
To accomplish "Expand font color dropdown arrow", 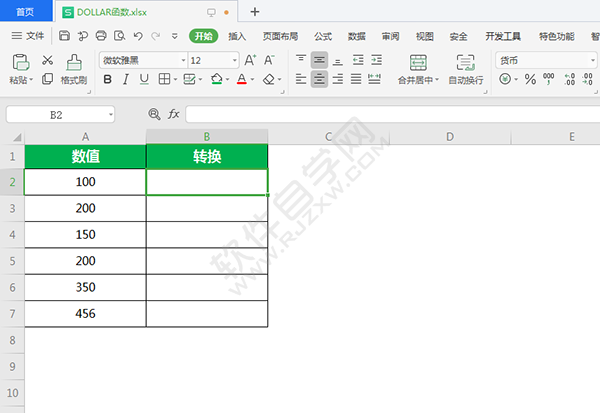I will 252,80.
